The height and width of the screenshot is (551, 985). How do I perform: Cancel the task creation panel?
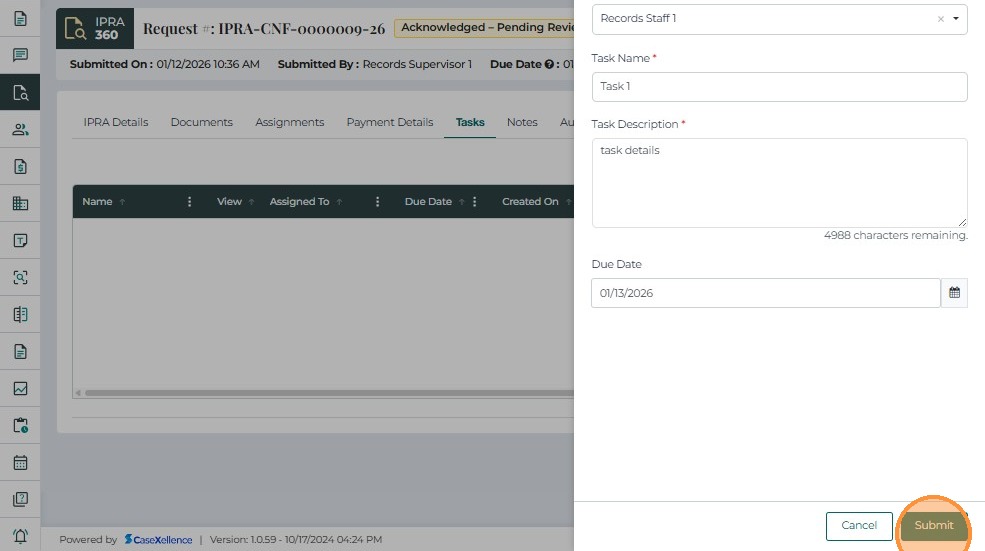point(859,525)
